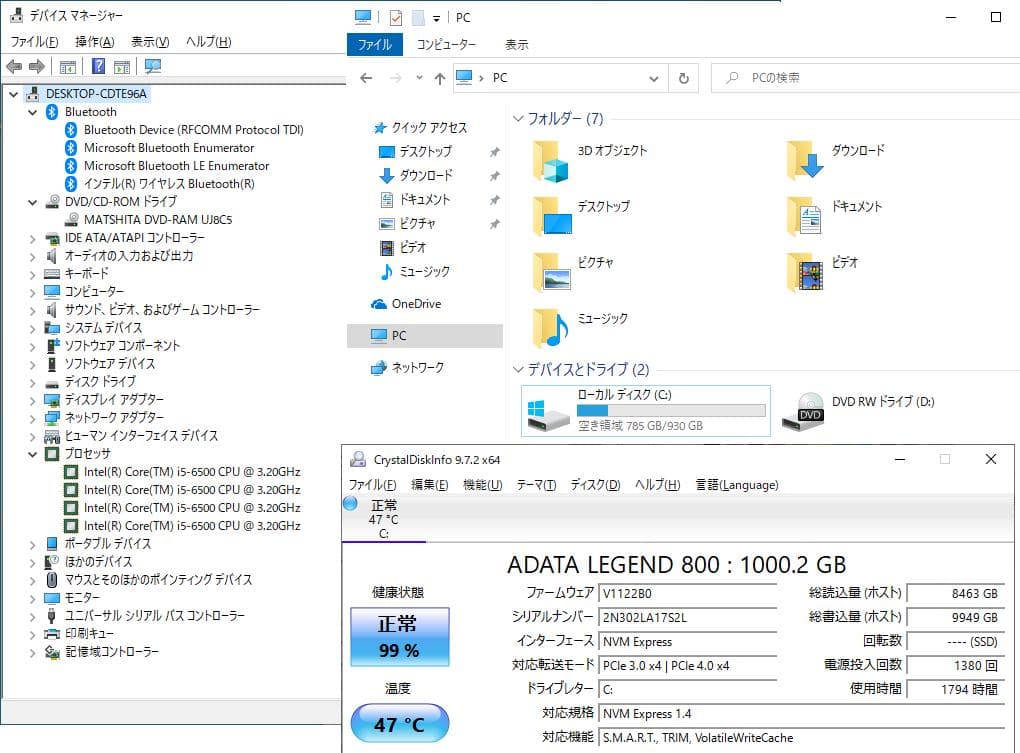This screenshot has width=1020, height=753.
Task: Click the help (?) icon in Device Manager toolbar
Action: click(100, 66)
